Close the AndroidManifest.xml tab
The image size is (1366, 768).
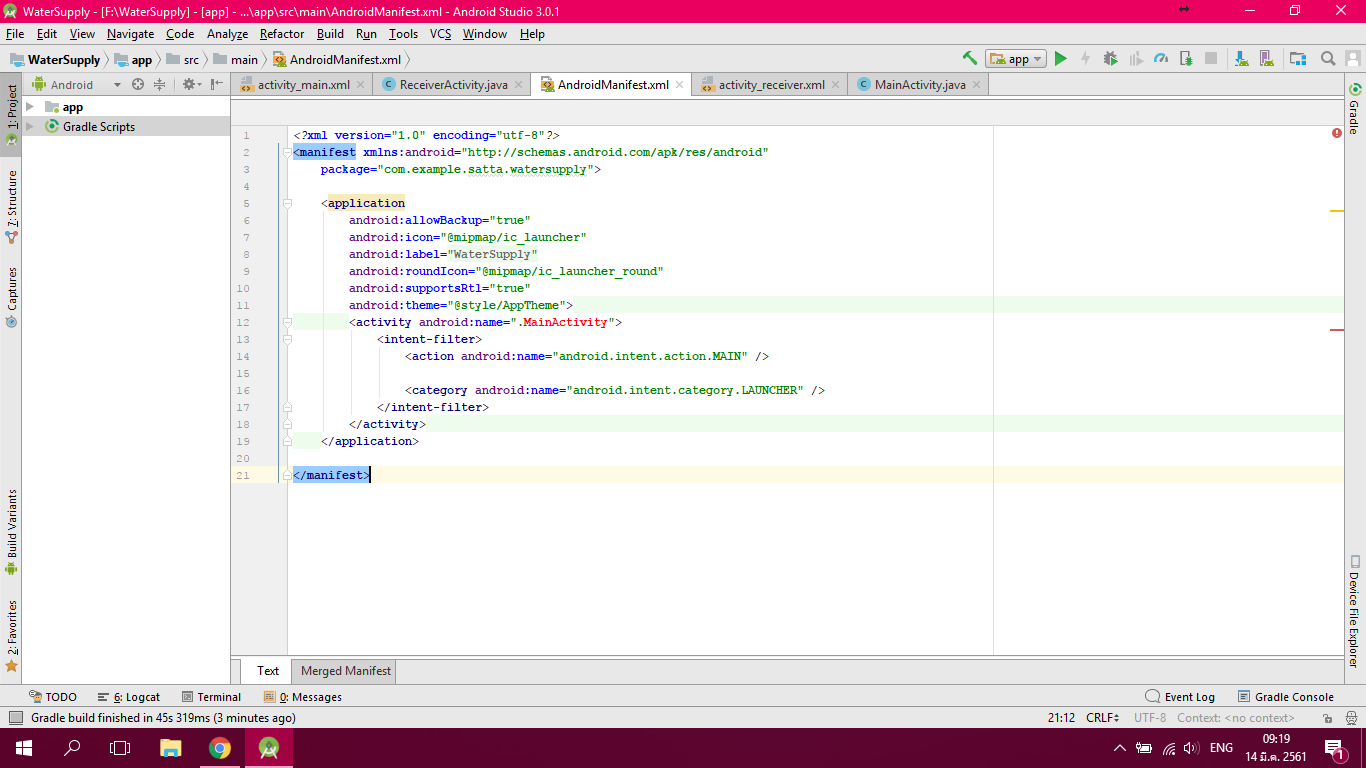point(679,85)
